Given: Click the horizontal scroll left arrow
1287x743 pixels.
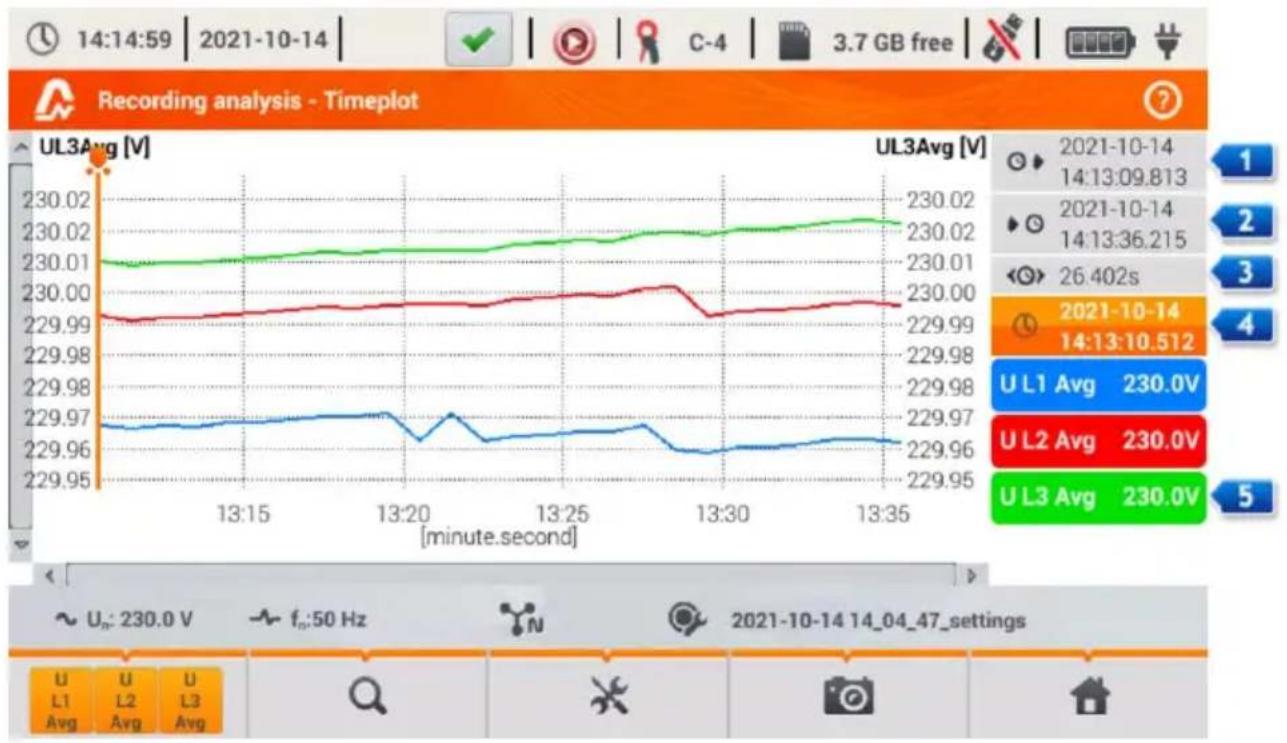Looking at the screenshot, I should point(51,577).
